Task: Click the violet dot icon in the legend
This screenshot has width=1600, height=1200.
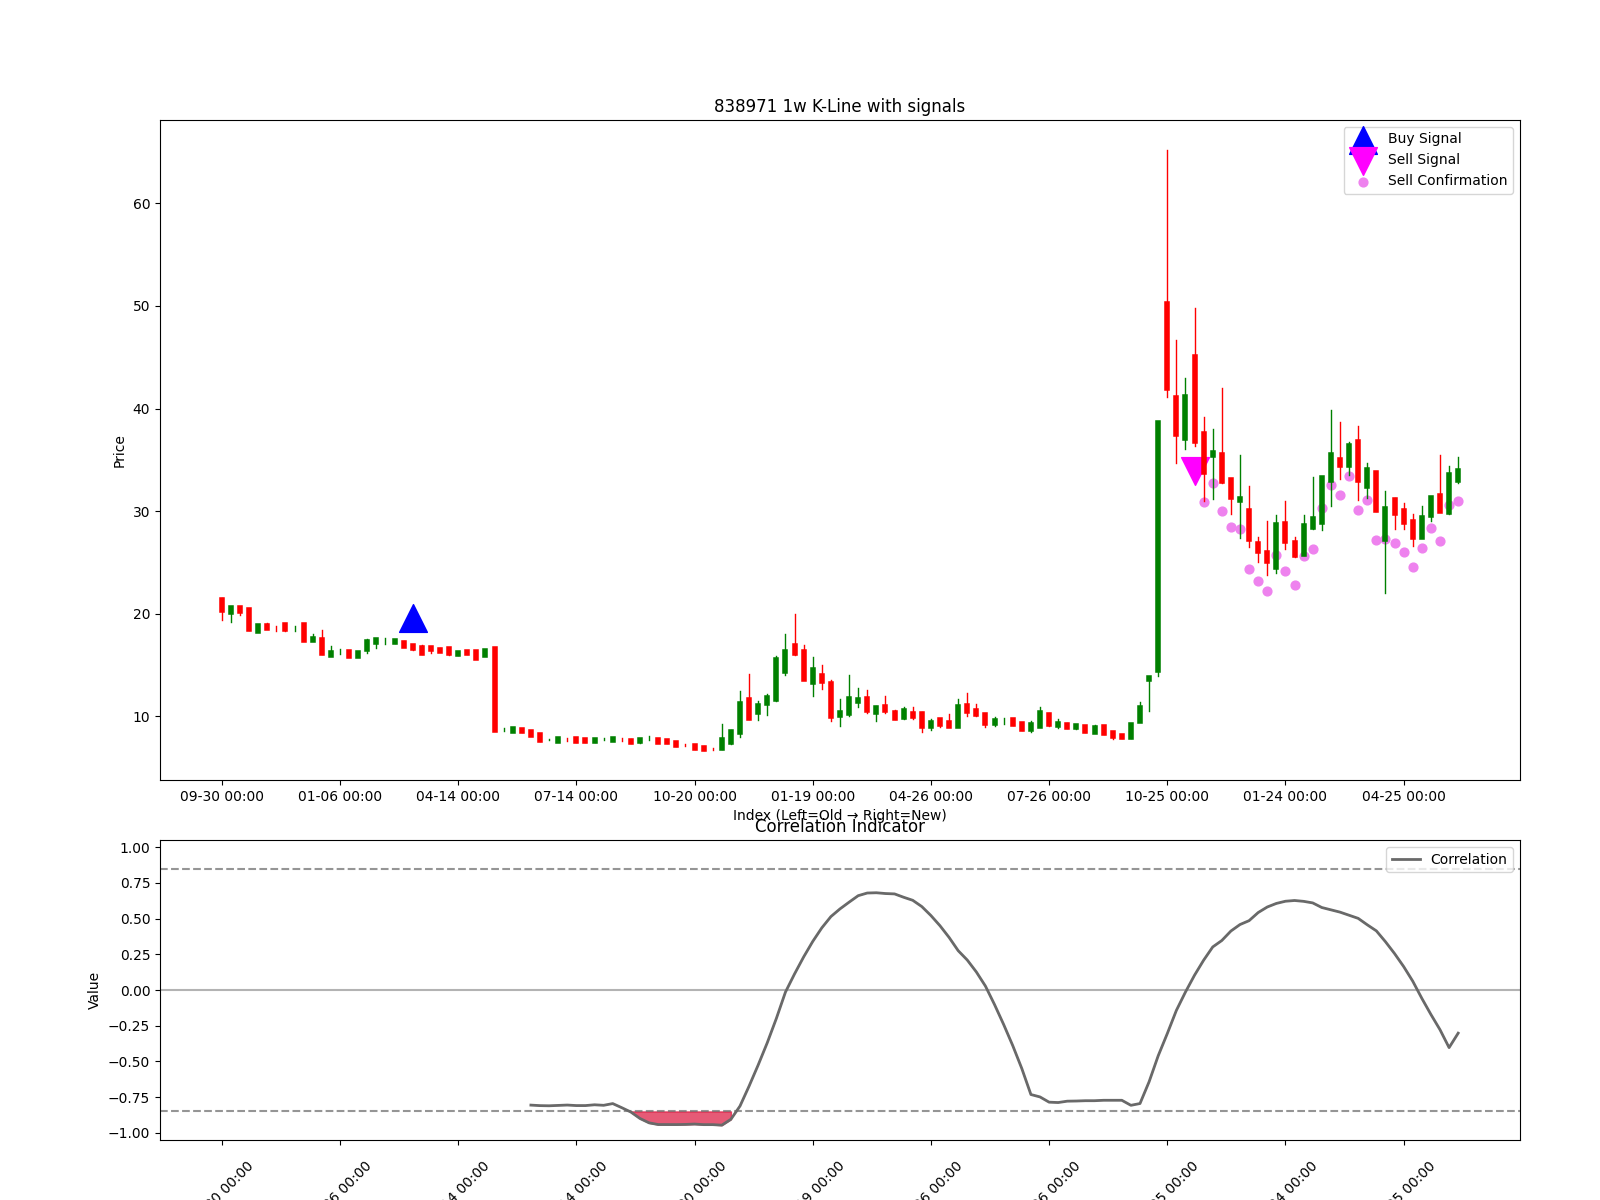Action: [x=1363, y=182]
